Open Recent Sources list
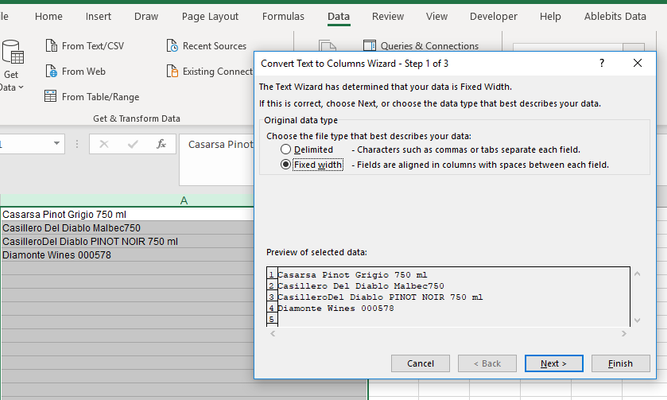 pos(206,46)
